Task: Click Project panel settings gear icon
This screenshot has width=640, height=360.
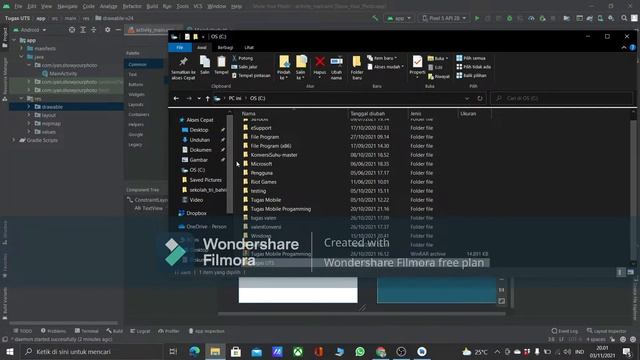Action: point(107,30)
